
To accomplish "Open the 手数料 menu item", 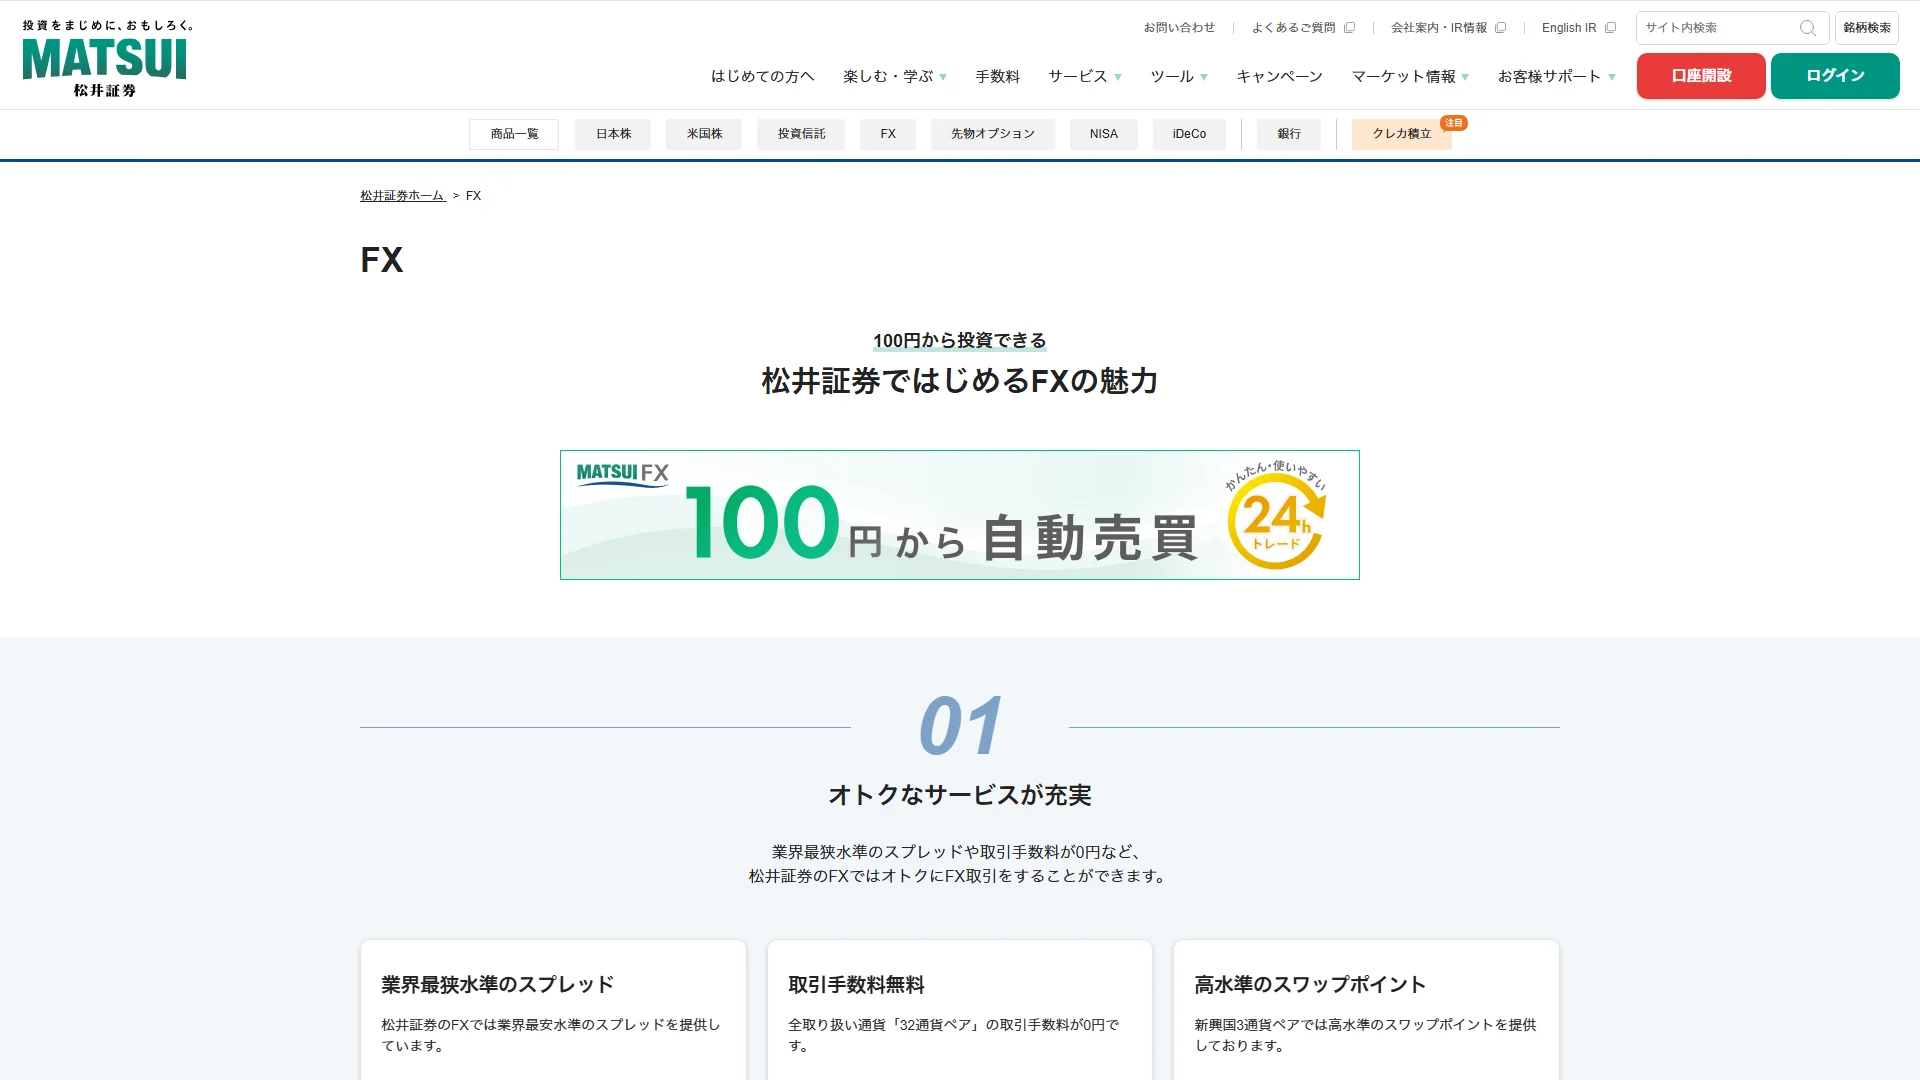I will click(997, 76).
